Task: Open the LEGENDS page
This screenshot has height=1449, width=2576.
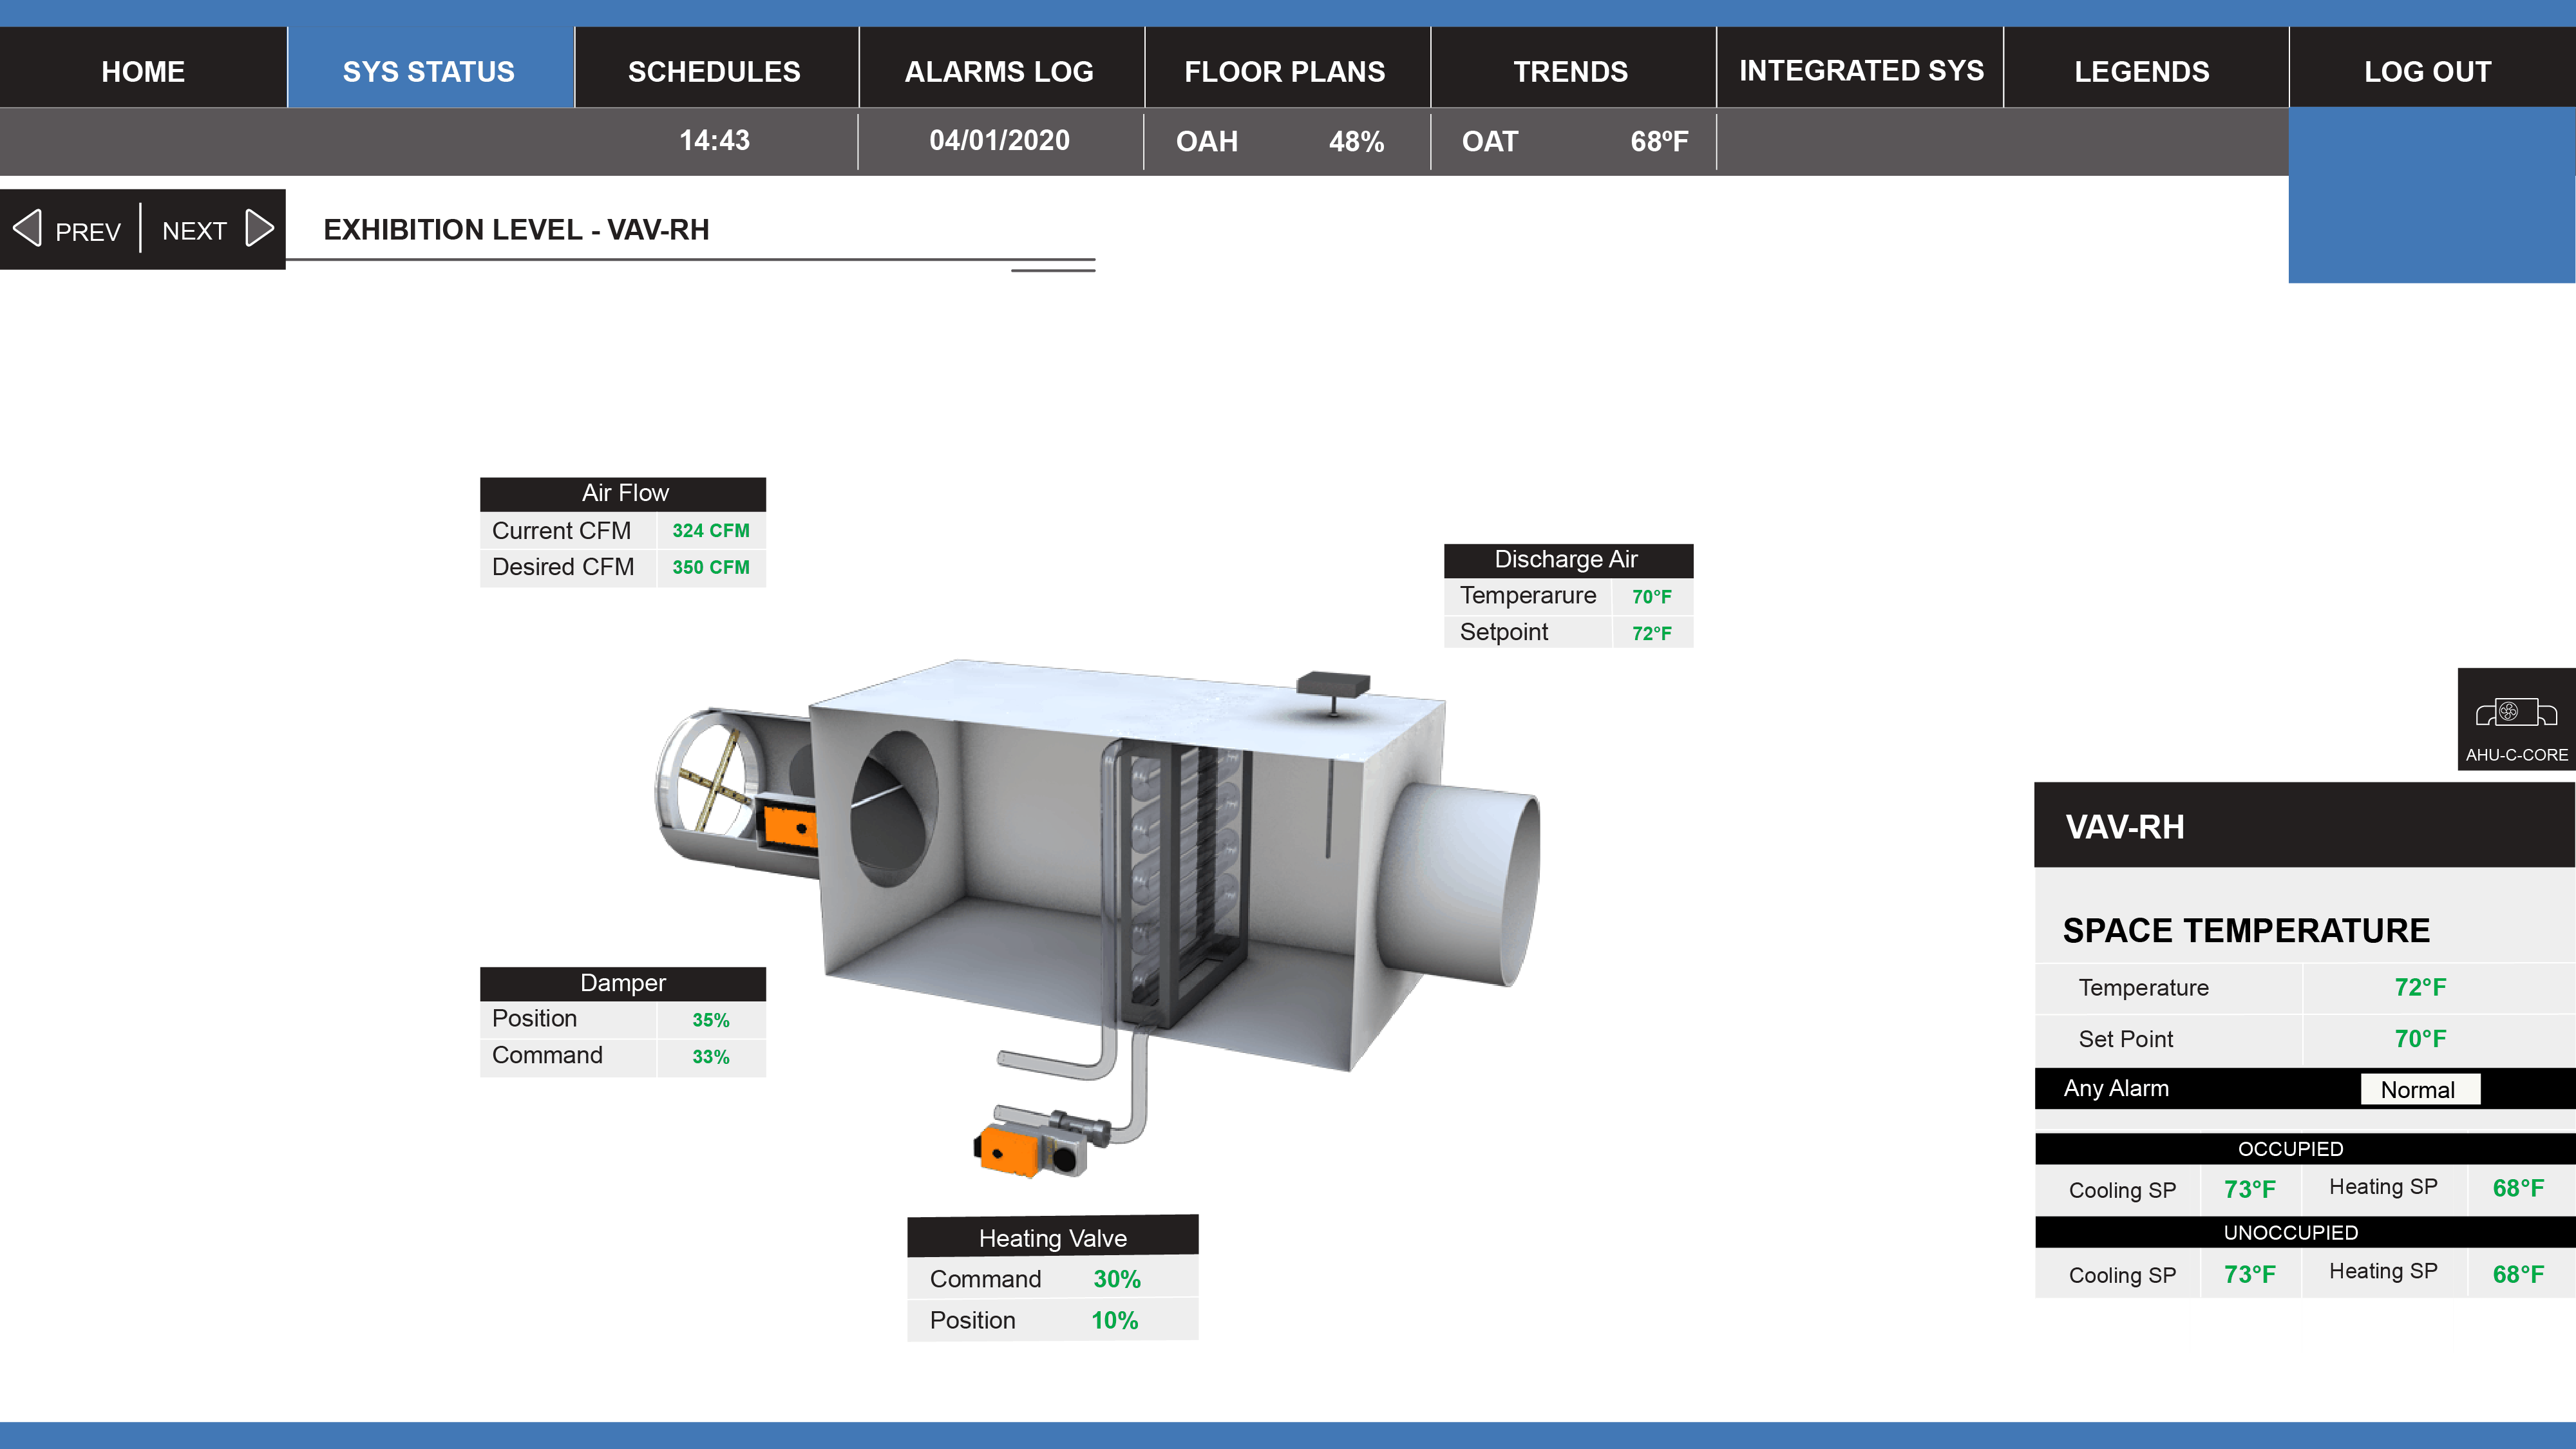Action: [2141, 71]
